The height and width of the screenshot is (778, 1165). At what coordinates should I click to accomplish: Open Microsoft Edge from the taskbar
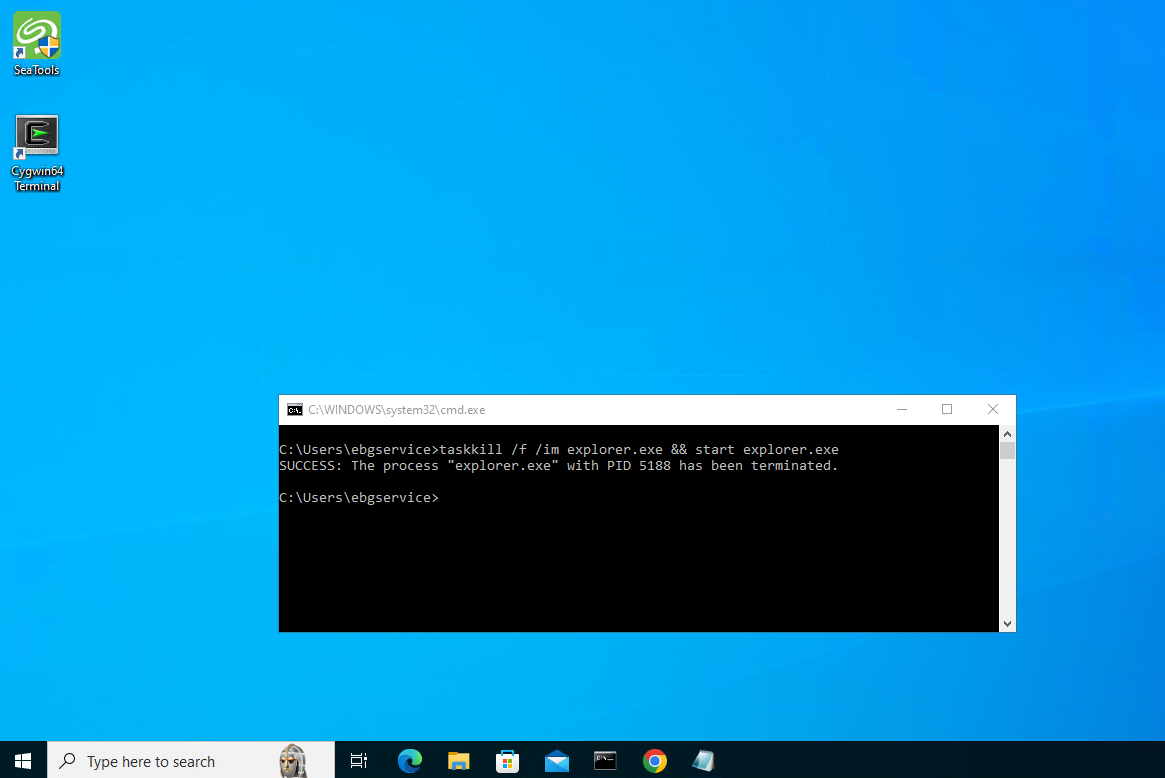tap(409, 761)
